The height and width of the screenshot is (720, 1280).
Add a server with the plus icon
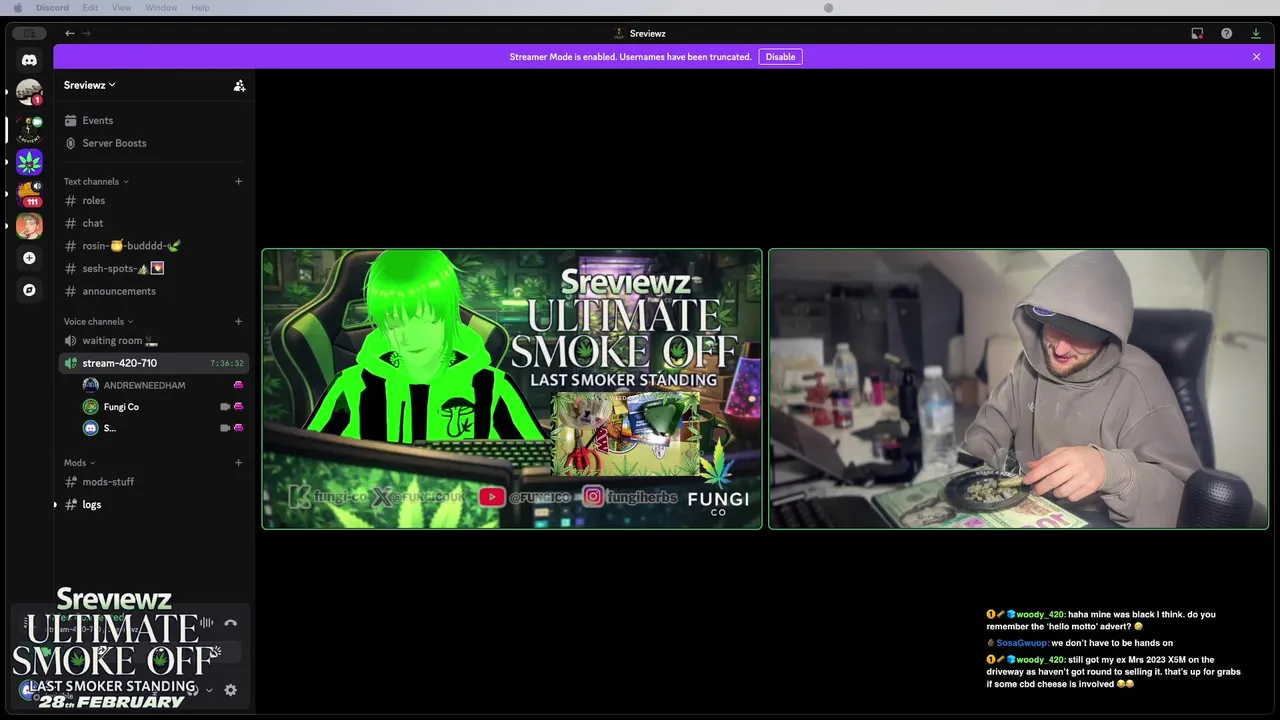point(29,258)
